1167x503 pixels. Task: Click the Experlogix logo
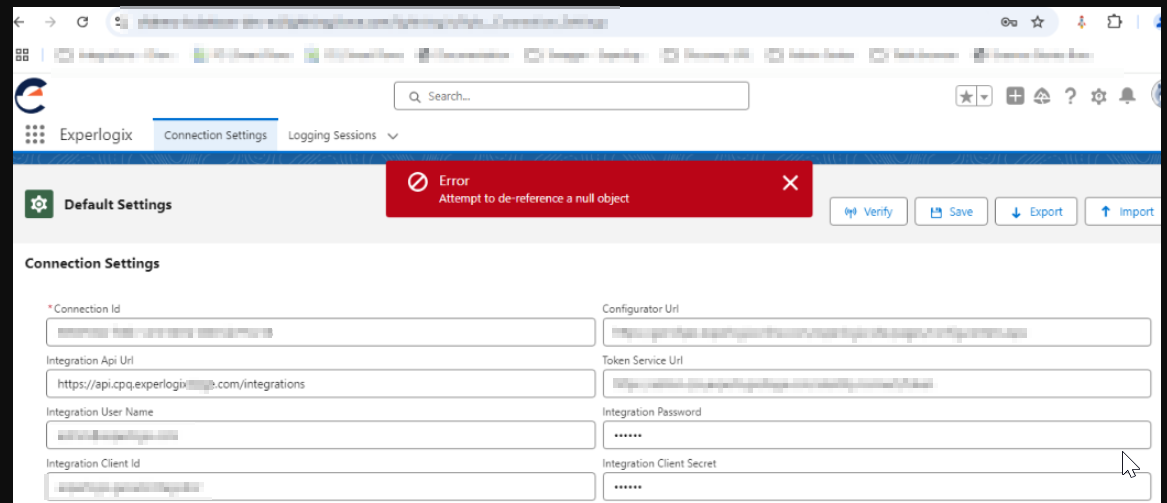click(x=31, y=95)
